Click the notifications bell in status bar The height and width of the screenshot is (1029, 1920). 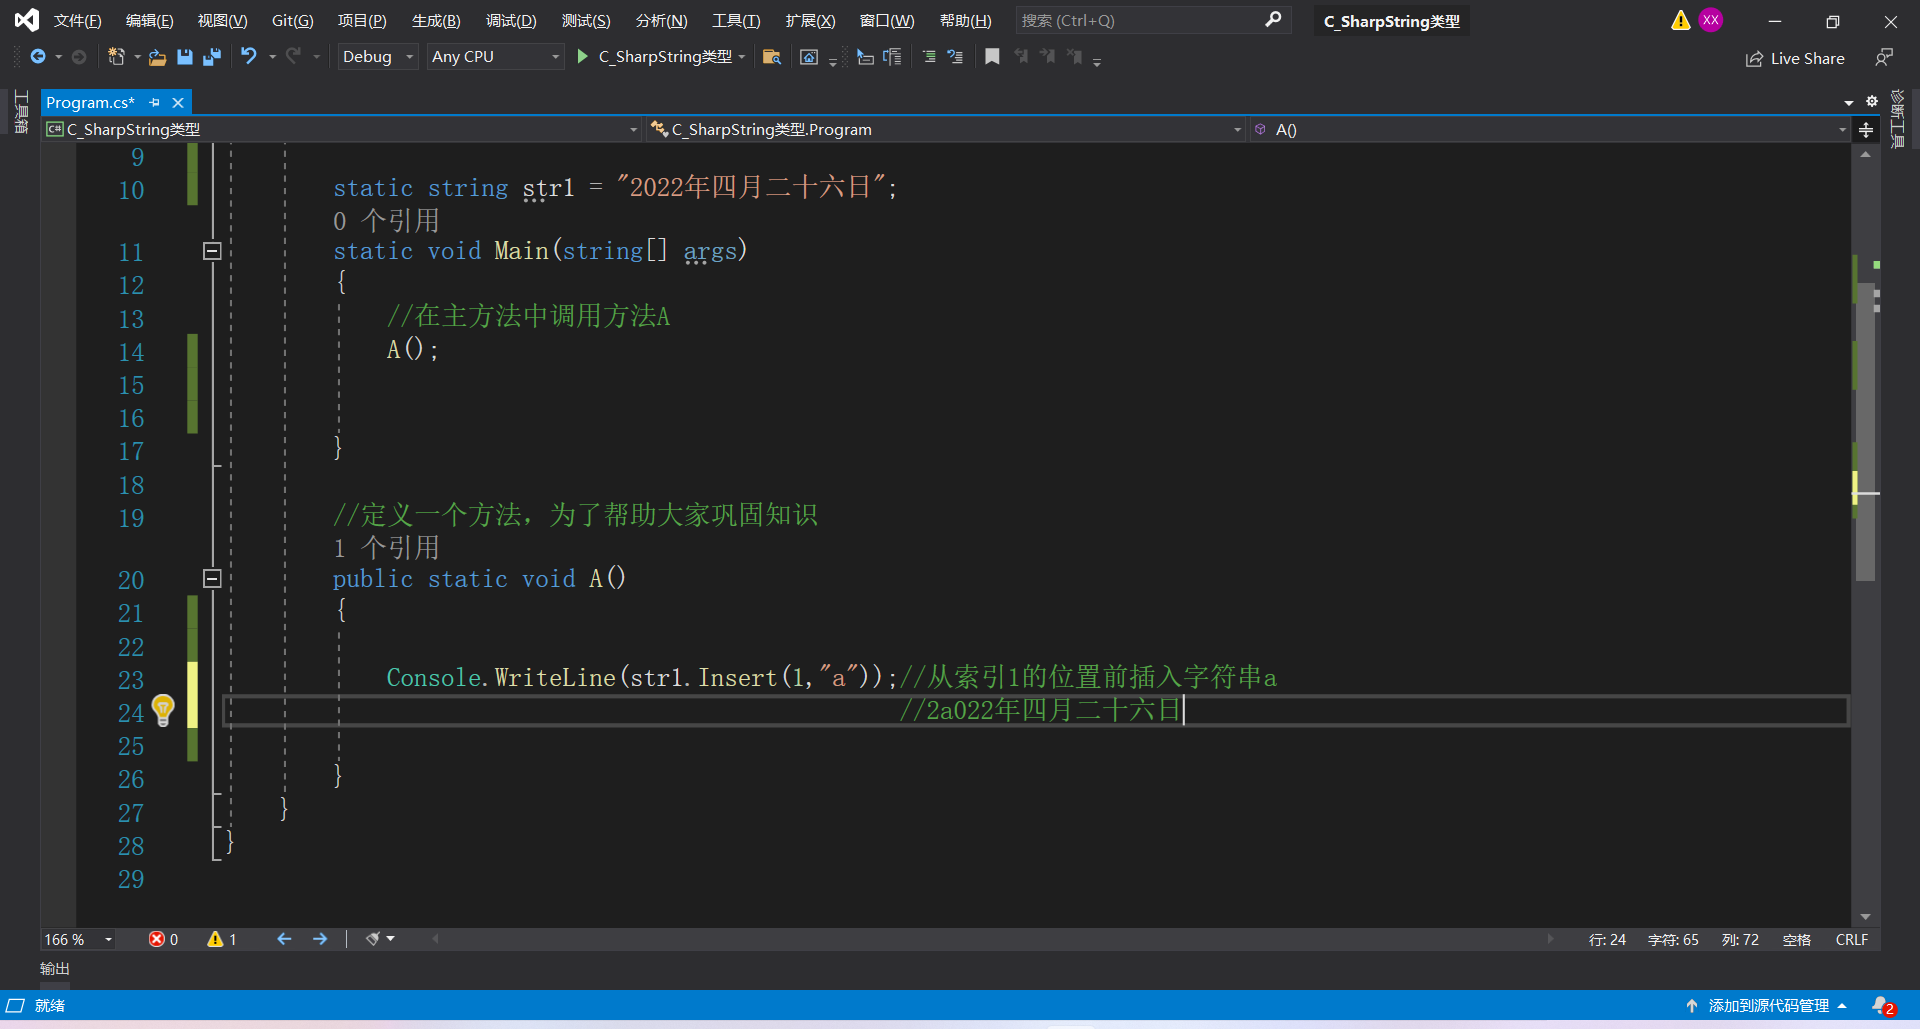click(x=1883, y=1006)
